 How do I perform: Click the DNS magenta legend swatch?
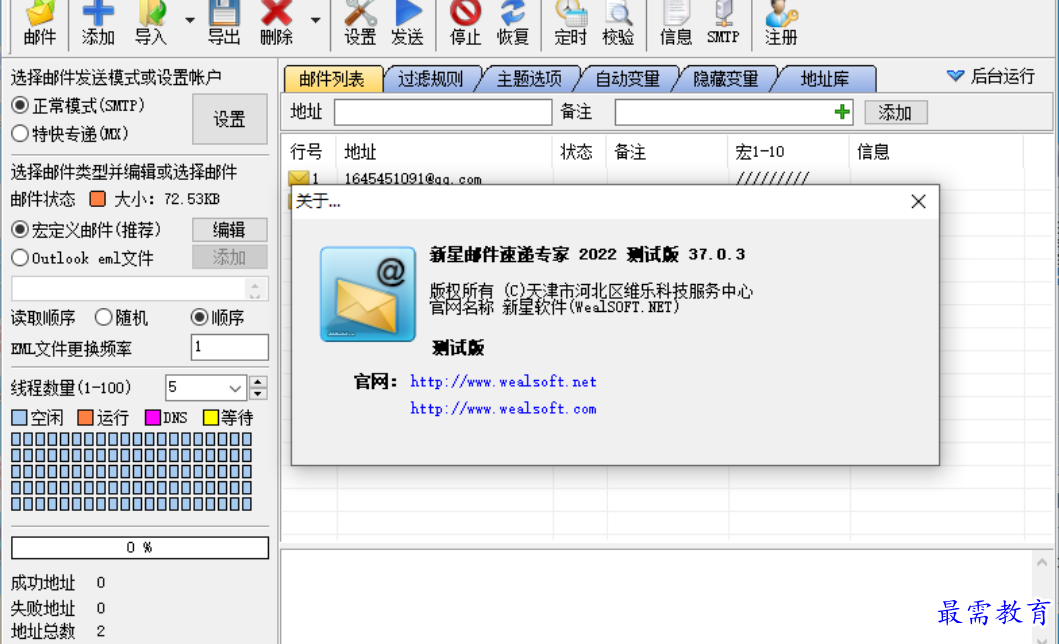pyautogui.click(x=153, y=417)
